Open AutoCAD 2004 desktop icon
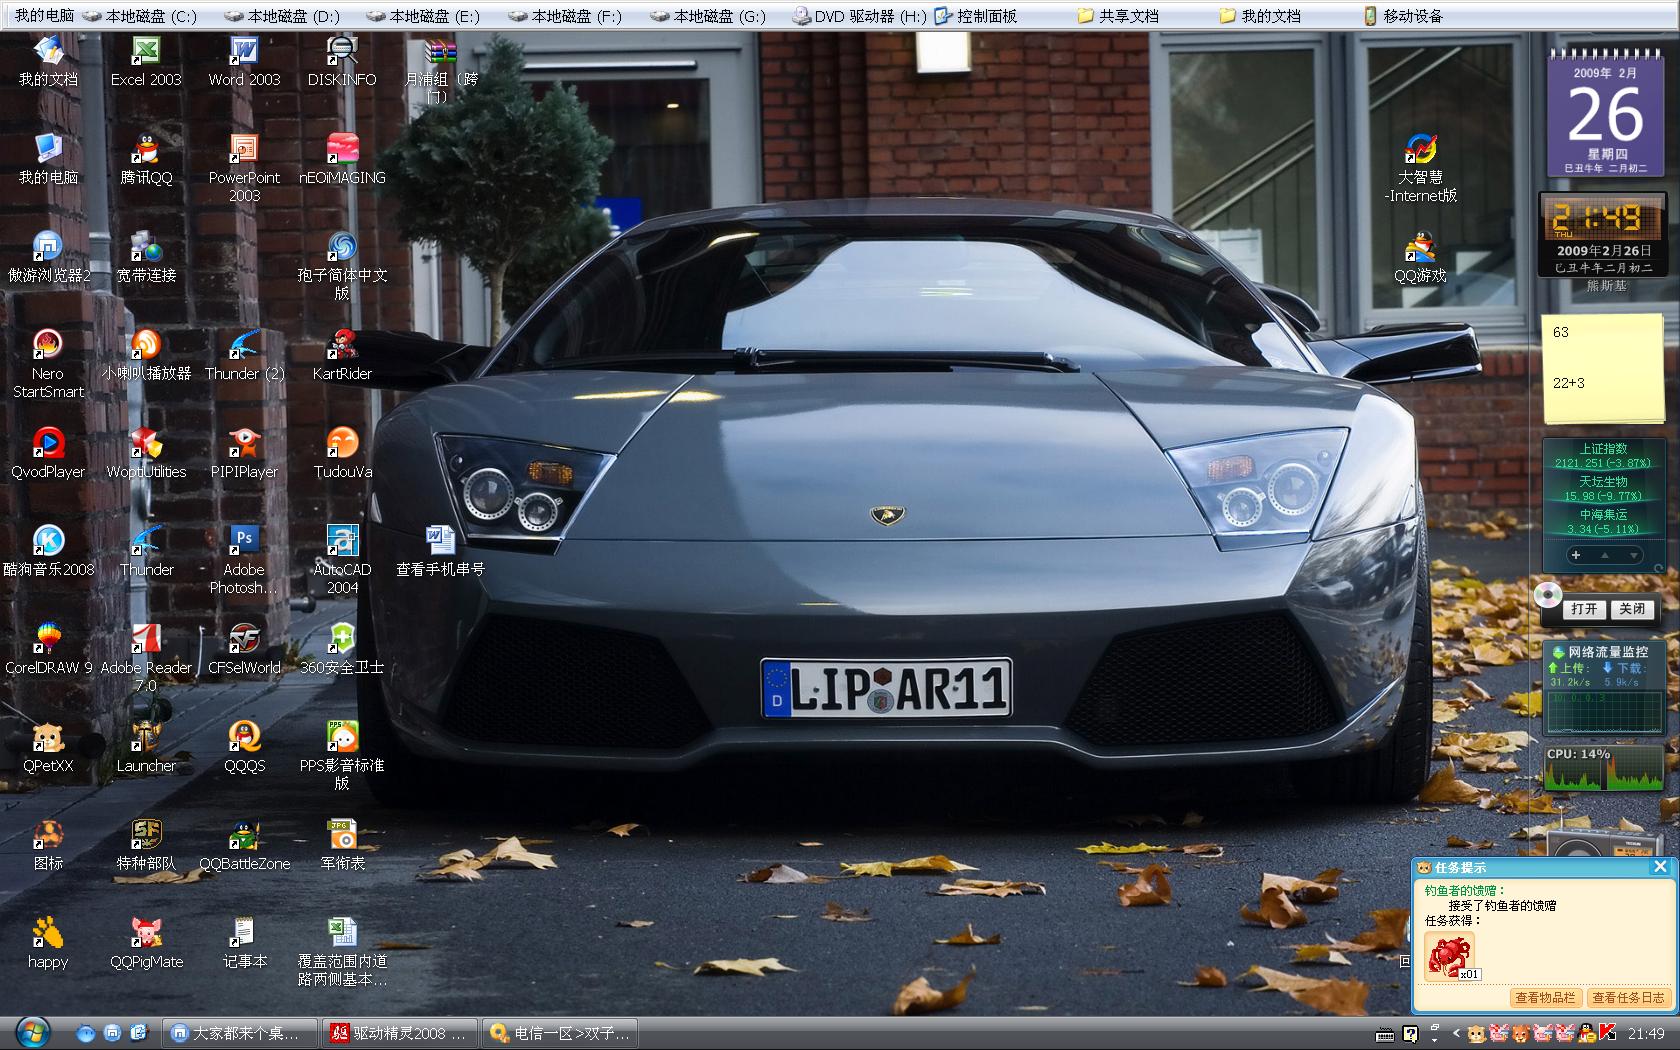1680x1050 pixels. tap(342, 560)
